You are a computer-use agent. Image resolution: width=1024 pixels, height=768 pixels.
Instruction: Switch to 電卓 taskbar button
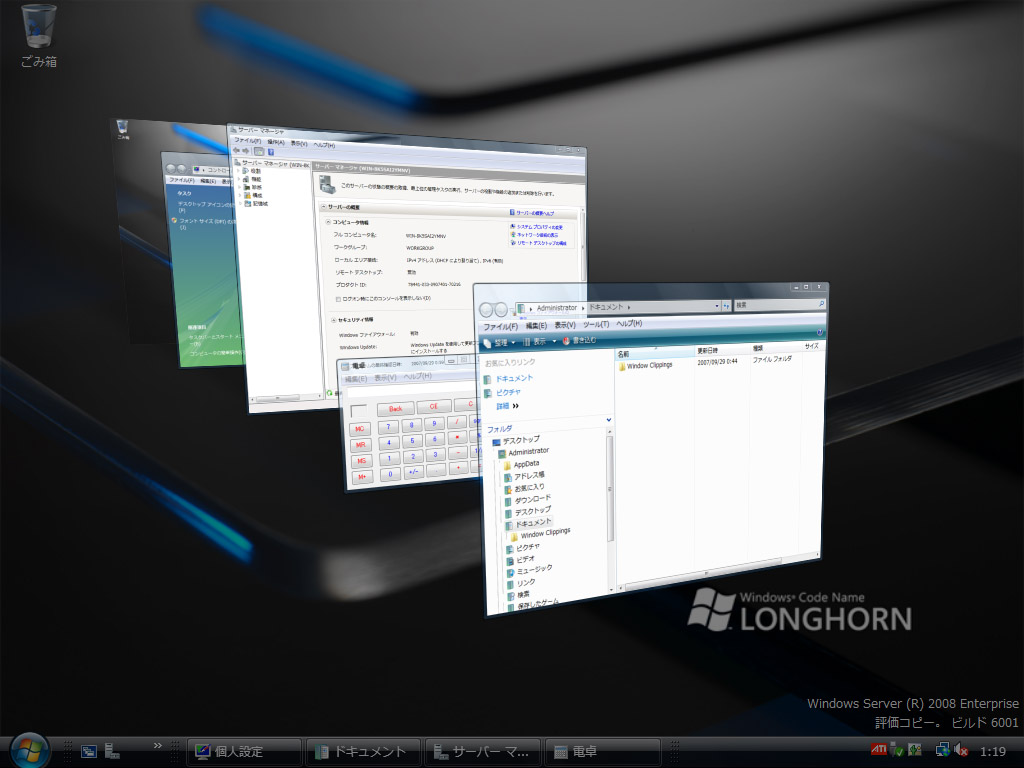tap(601, 752)
